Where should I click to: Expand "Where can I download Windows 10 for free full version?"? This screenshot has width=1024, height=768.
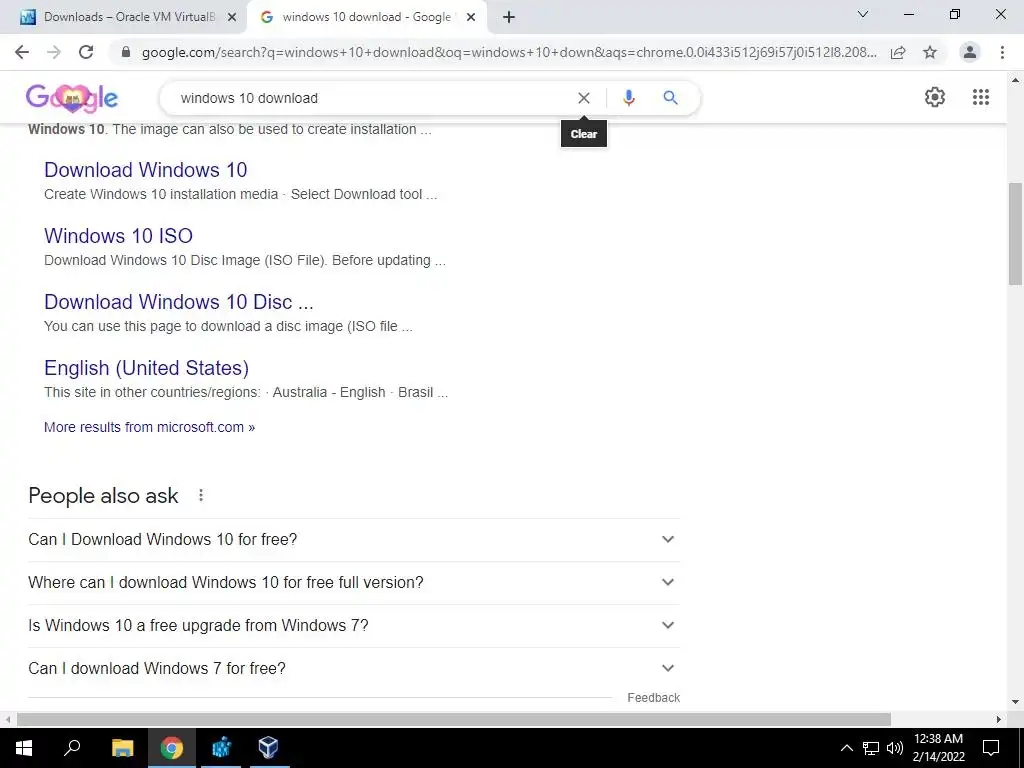(x=354, y=583)
